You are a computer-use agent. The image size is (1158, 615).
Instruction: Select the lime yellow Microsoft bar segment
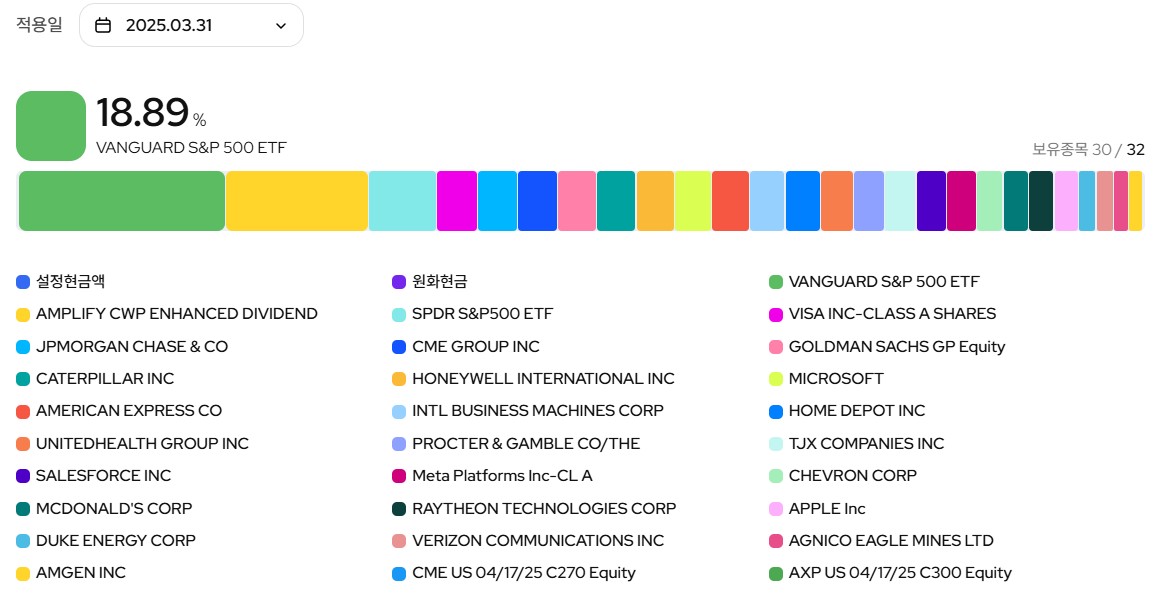coord(693,201)
